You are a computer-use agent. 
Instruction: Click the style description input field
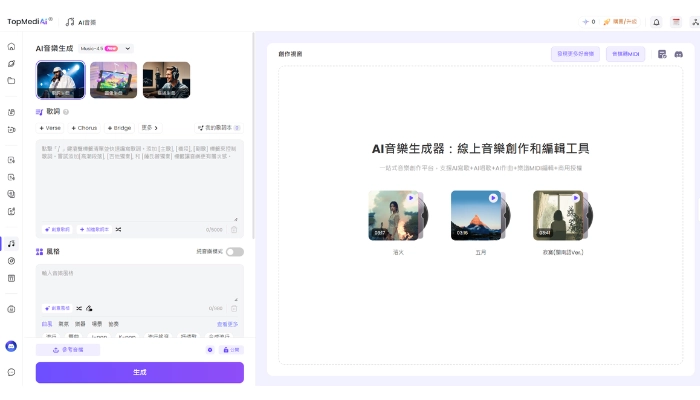139,282
